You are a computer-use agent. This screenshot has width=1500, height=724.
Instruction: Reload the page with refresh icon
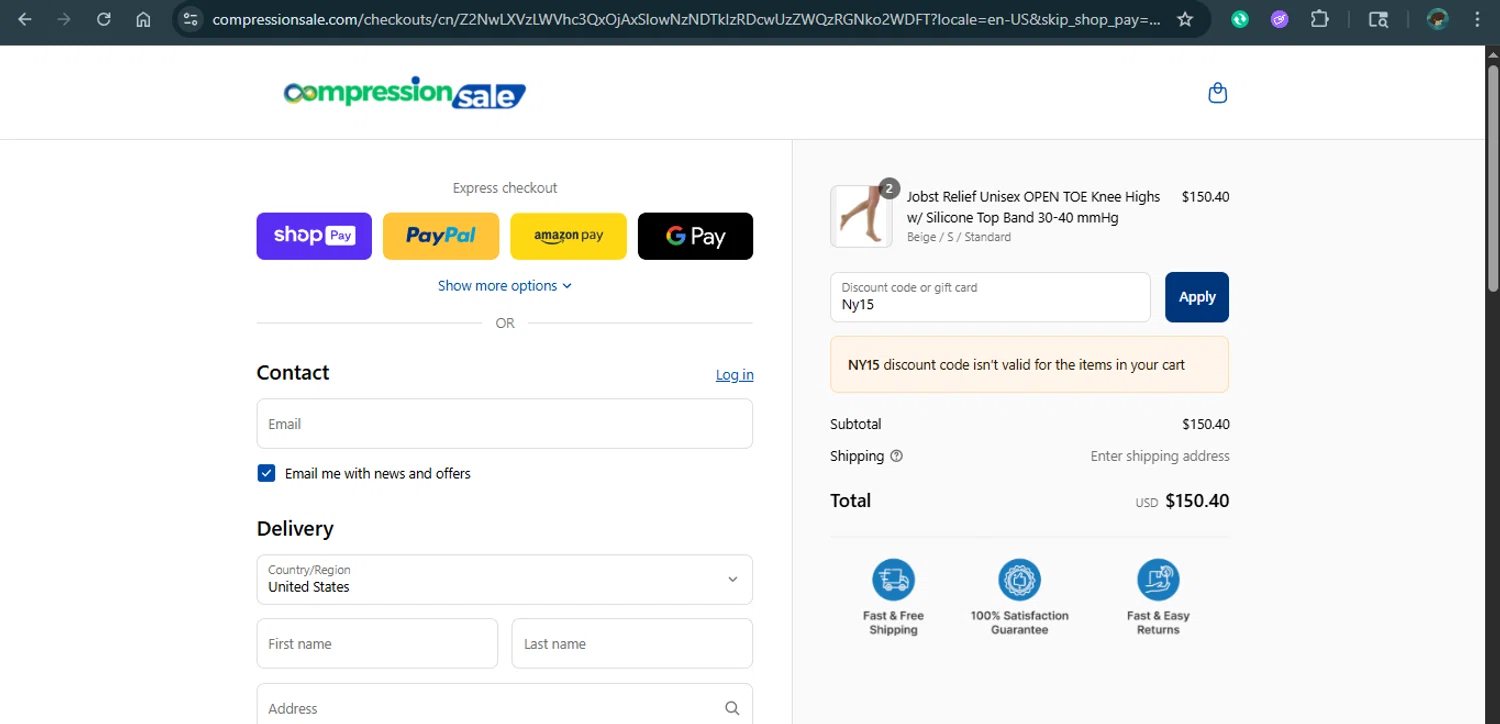104,19
